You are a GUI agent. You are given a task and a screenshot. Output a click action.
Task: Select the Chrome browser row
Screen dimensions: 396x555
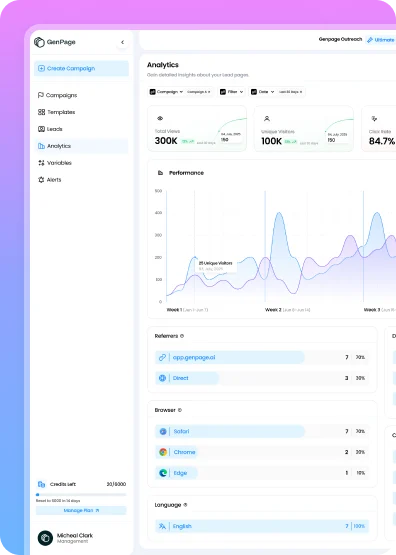pyautogui.click(x=262, y=452)
